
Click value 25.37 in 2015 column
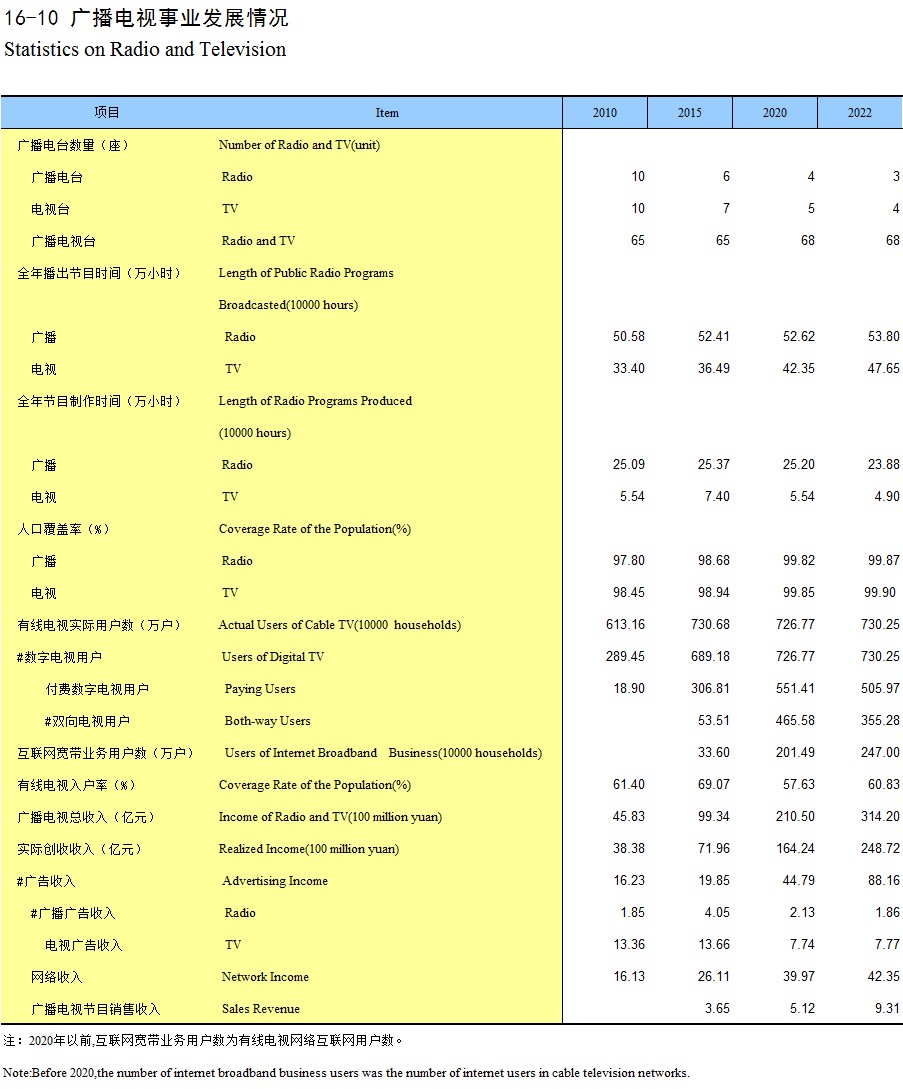(x=714, y=465)
